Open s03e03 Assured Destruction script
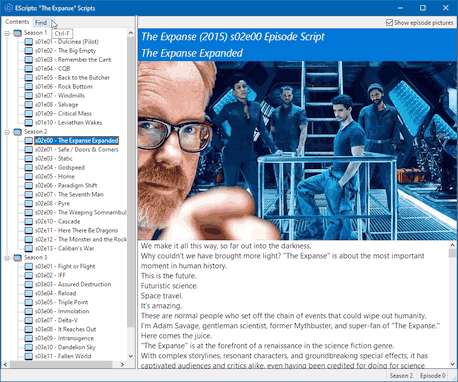 tap(73, 284)
